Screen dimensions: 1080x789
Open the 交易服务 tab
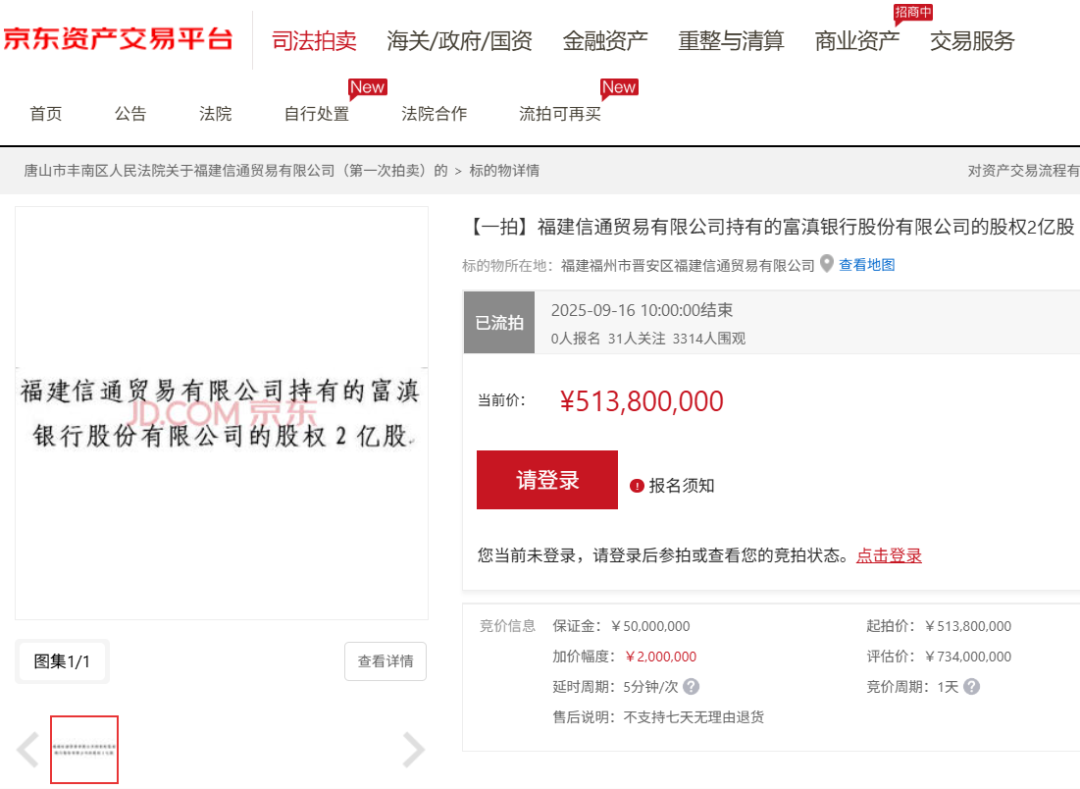[x=973, y=41]
